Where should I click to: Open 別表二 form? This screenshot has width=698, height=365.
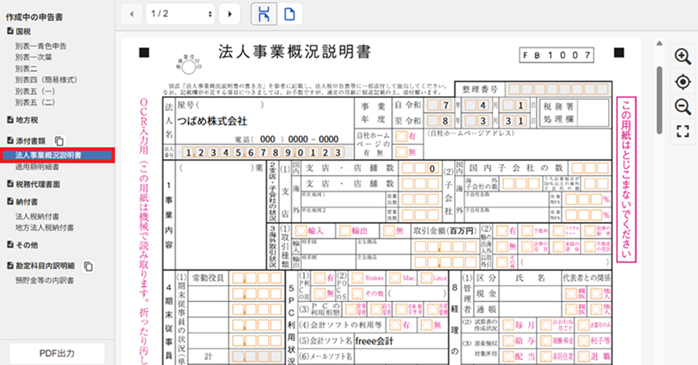[x=26, y=69]
